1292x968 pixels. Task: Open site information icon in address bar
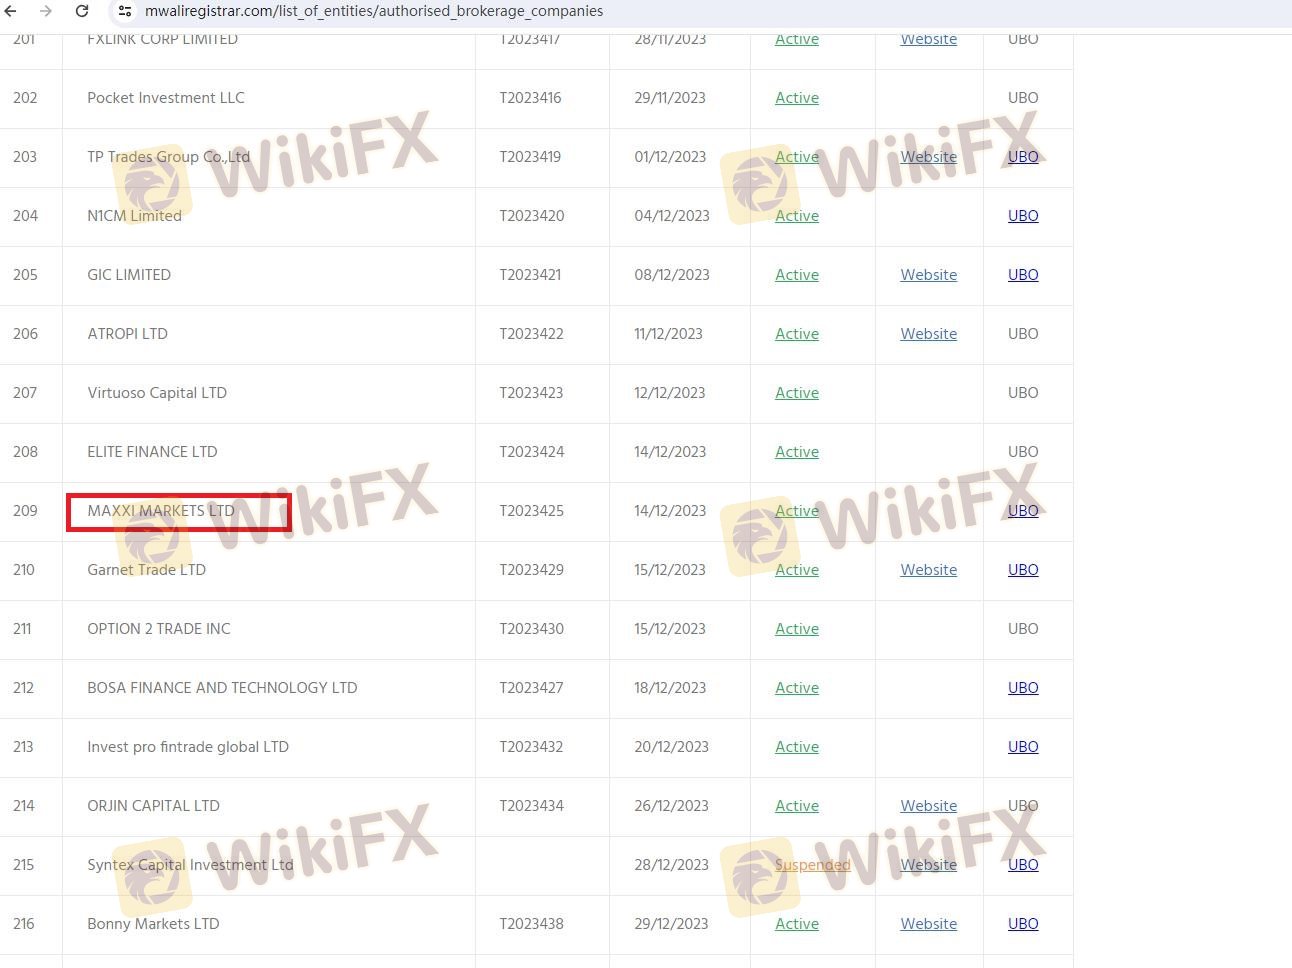(x=125, y=11)
